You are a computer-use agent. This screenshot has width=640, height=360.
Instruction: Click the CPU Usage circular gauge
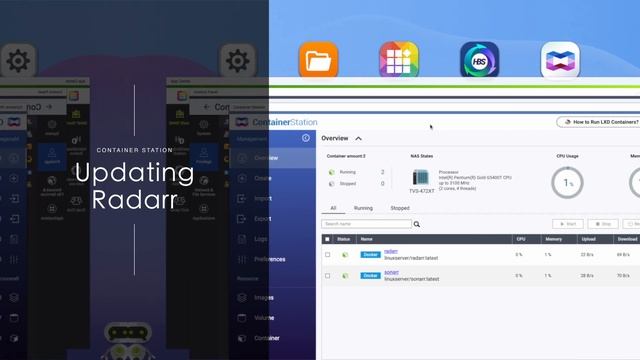pos(567,183)
